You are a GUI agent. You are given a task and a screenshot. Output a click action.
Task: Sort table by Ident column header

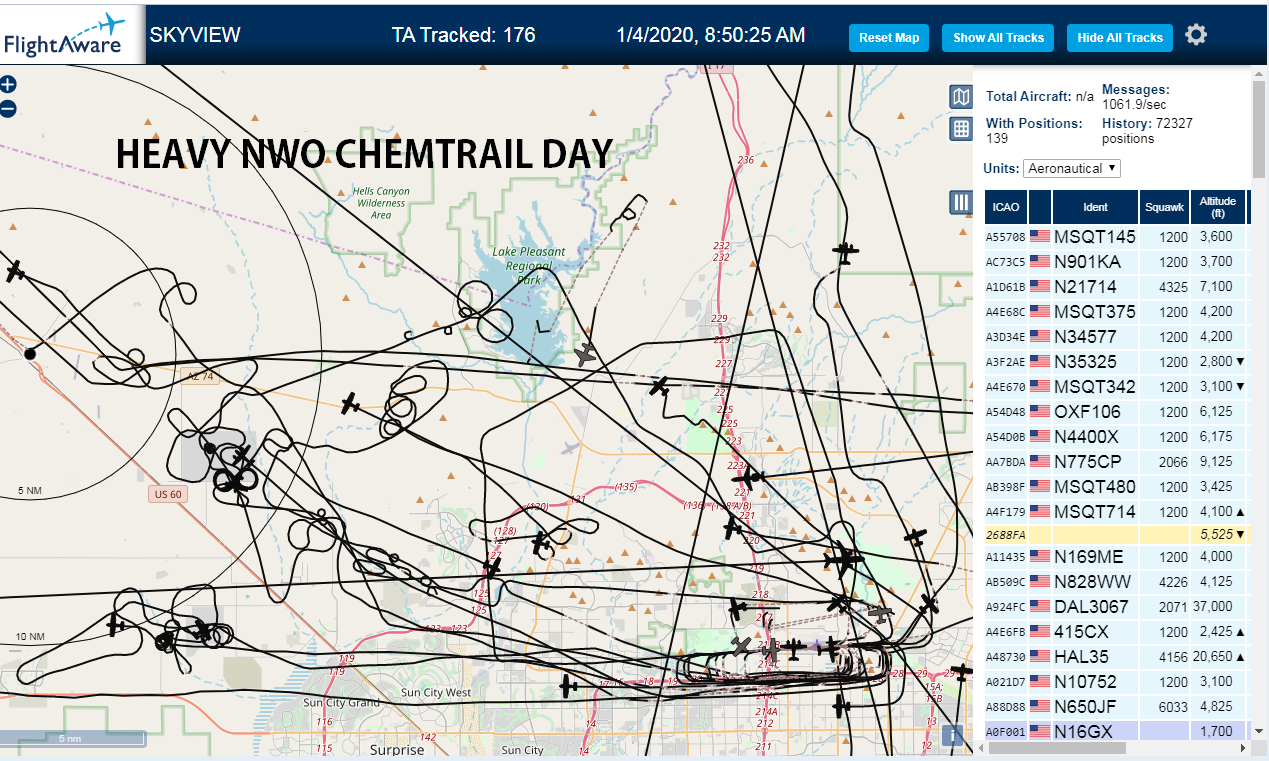point(1095,207)
